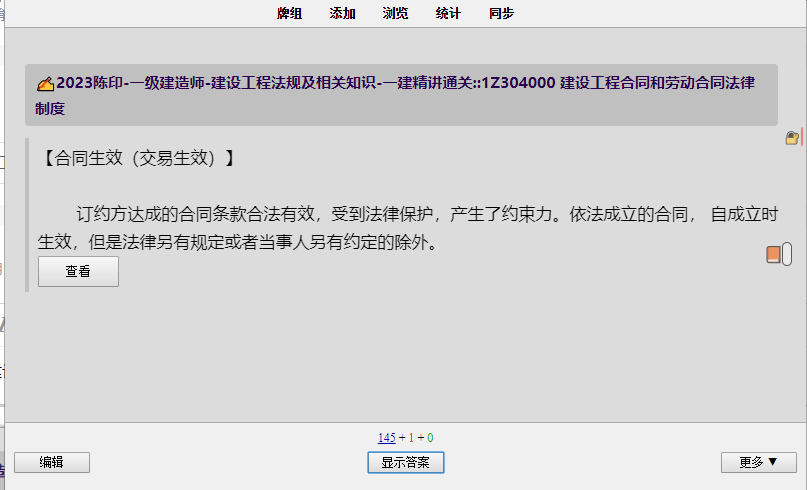The width and height of the screenshot is (807, 490).
Task: Click the heading 【合同生效（交易生效）】
Action: click(137, 158)
